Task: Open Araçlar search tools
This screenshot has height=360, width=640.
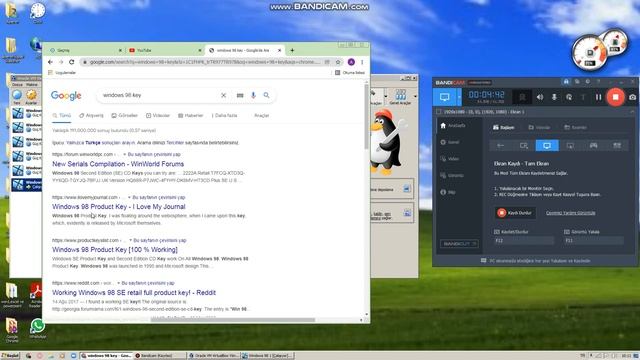Action: (x=262, y=116)
